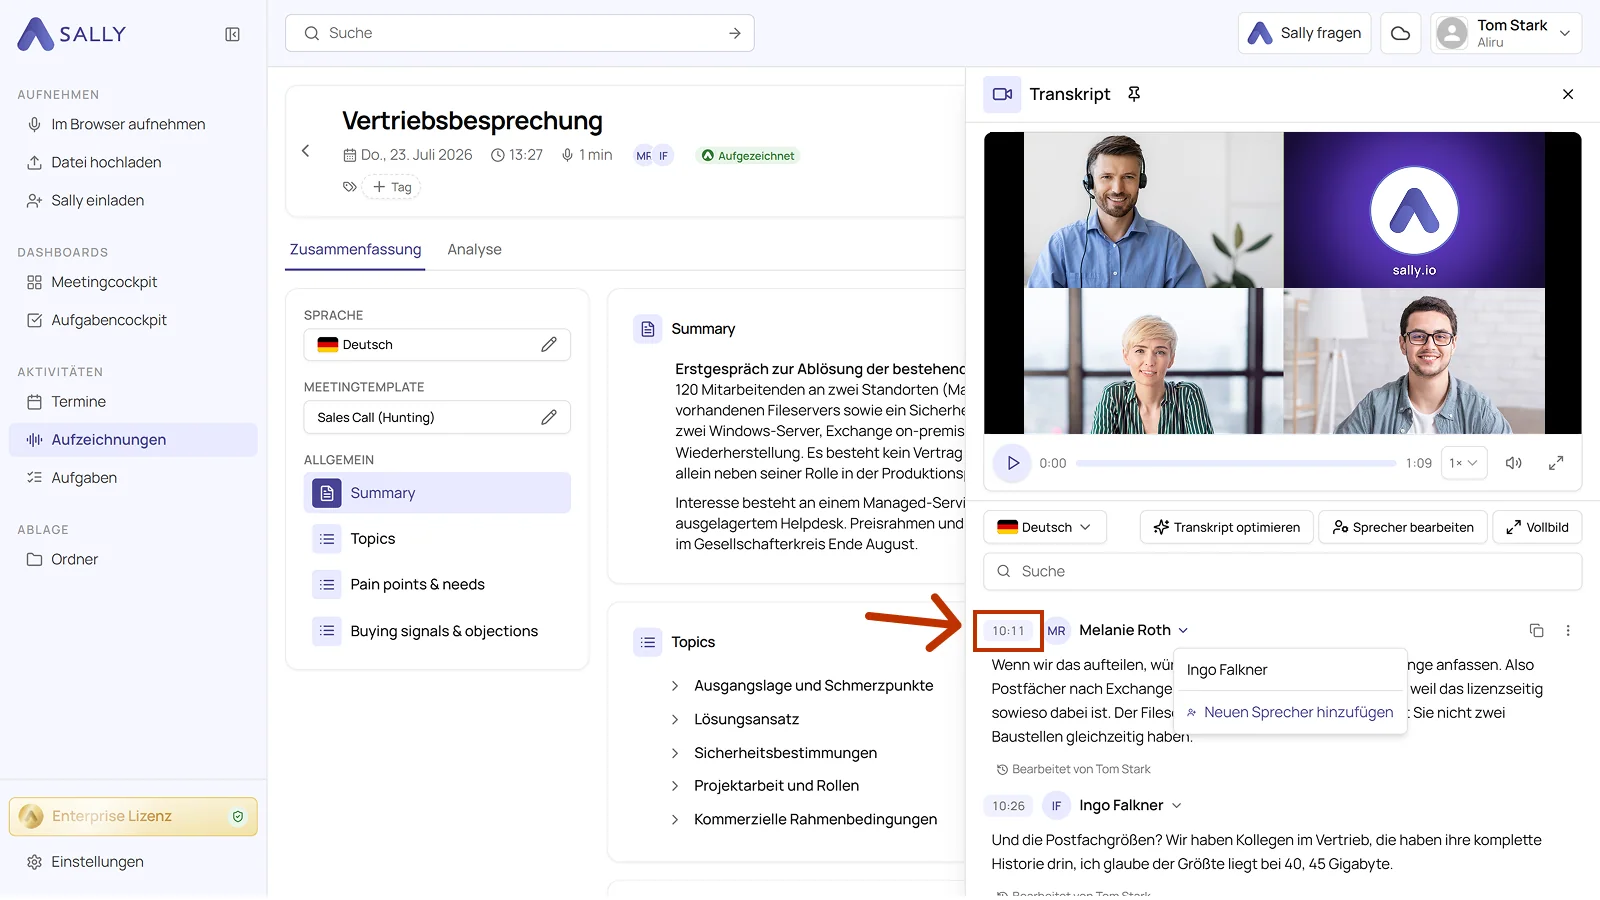Screen dimensions: 1600x900
Task: Edit the Sprache field with pencil icon
Action: pos(549,345)
